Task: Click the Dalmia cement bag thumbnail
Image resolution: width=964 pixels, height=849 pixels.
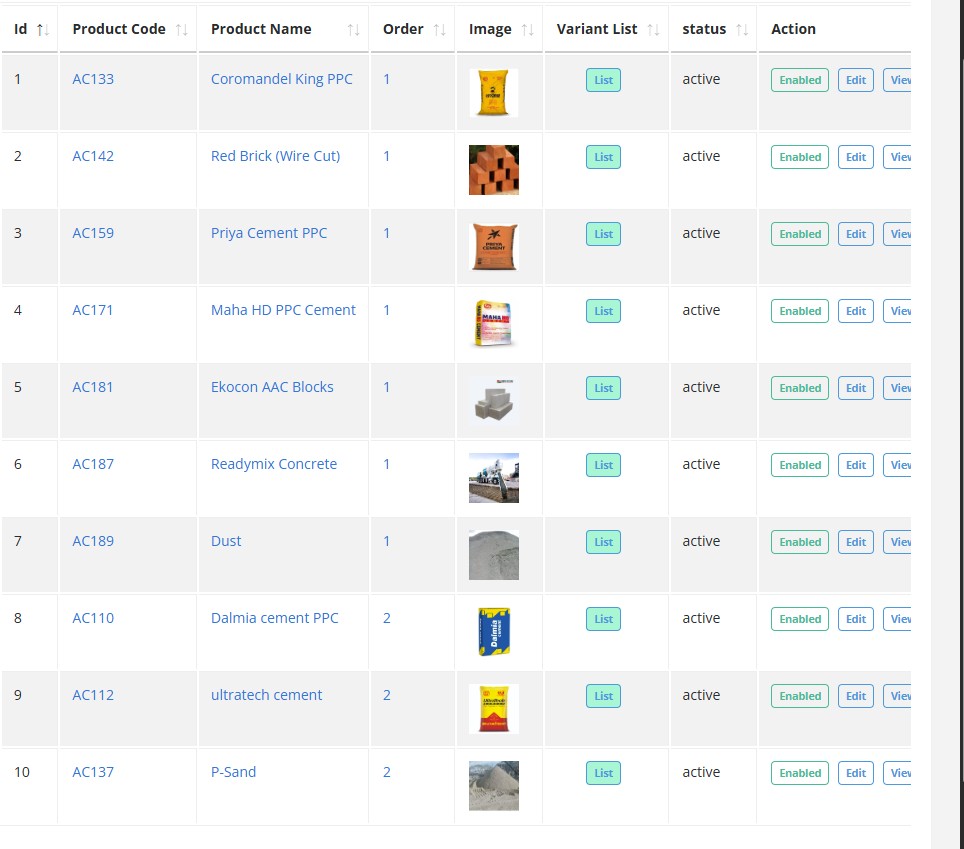Action: click(493, 632)
